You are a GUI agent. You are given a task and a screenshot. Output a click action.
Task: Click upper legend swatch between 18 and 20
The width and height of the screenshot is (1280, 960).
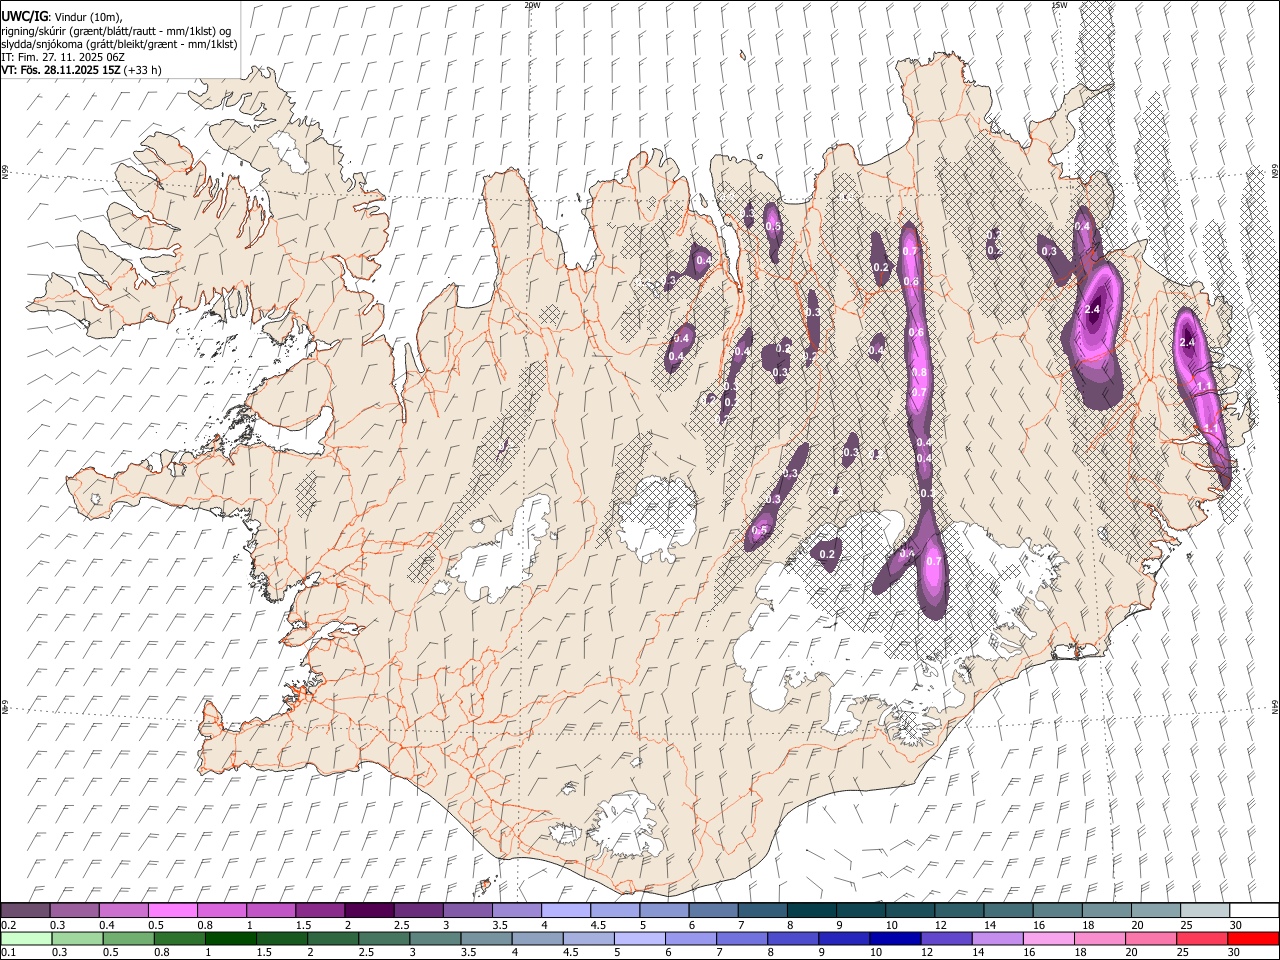pos(1106,910)
